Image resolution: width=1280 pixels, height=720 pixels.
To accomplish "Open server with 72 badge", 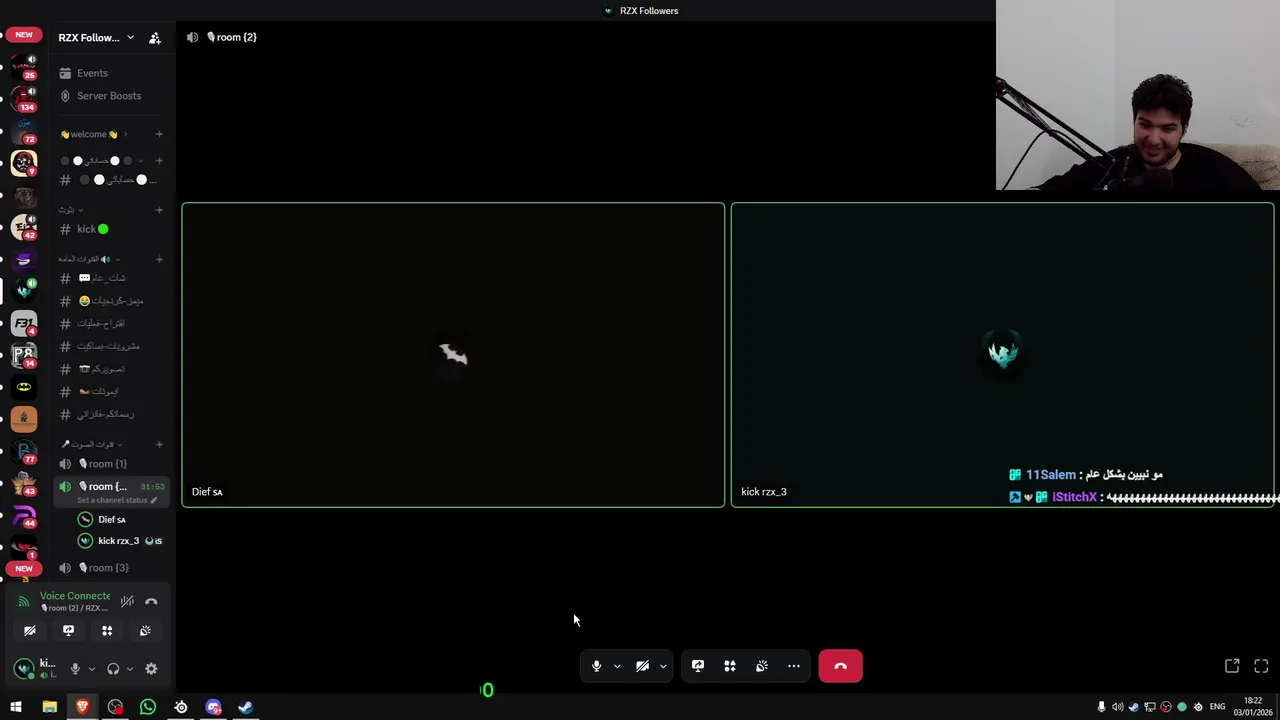I will click(x=24, y=130).
